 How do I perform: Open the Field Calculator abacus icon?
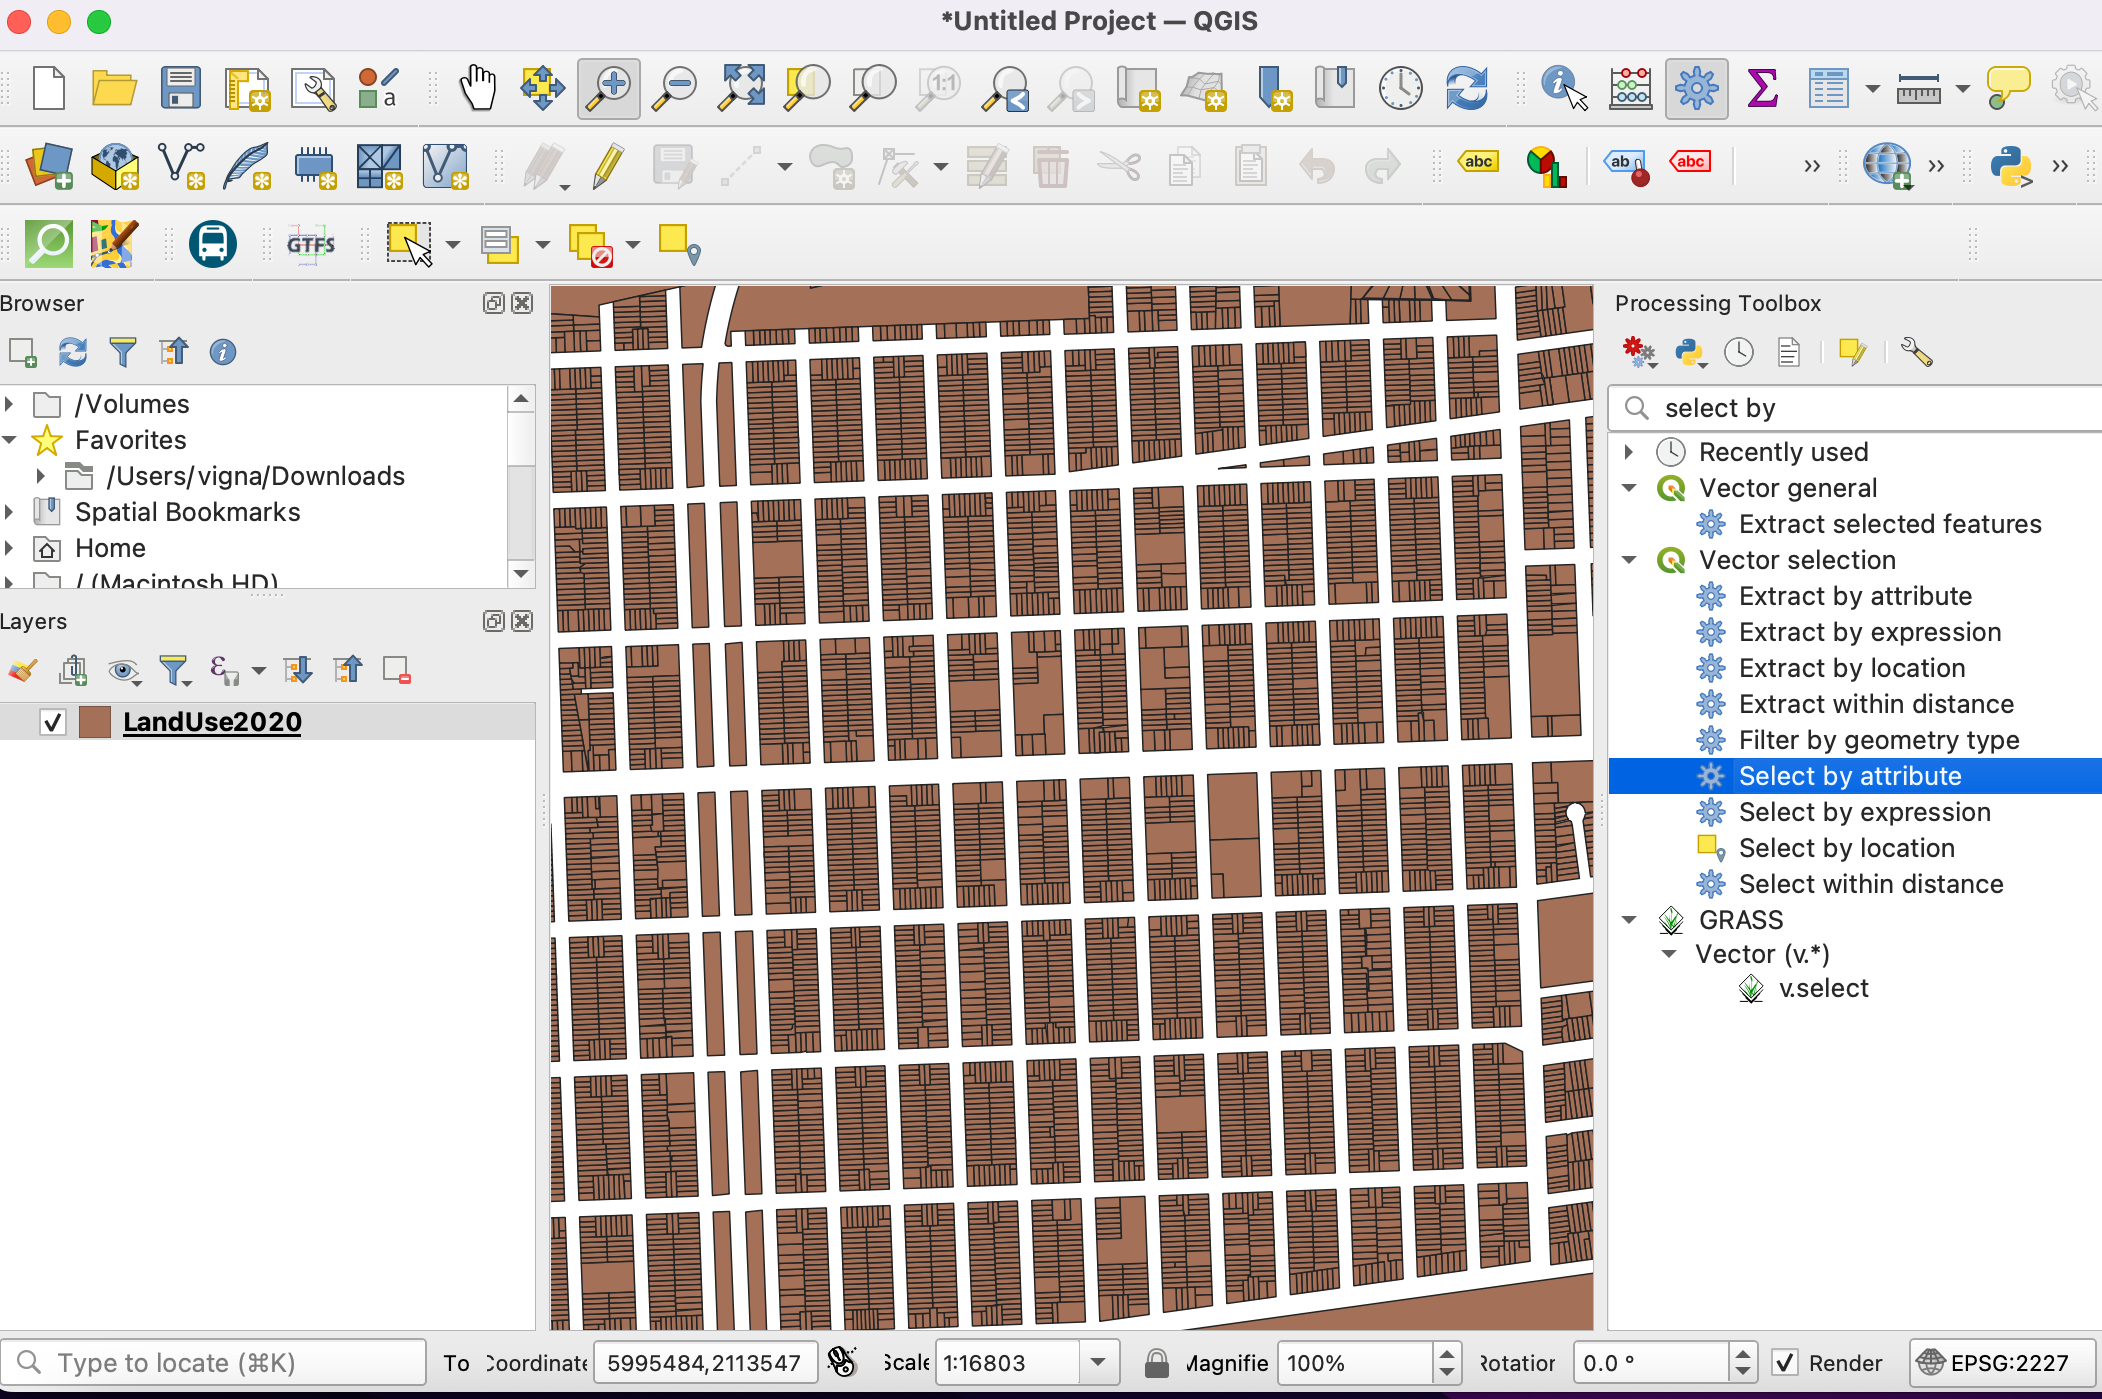pos(1630,88)
